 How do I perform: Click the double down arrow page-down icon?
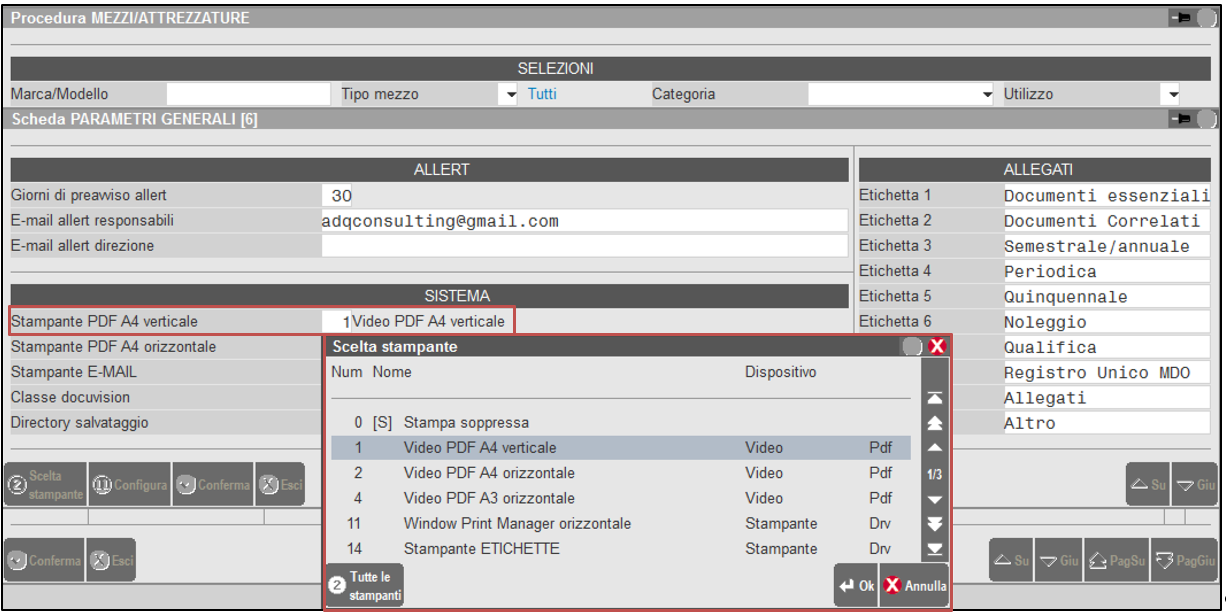coord(934,524)
